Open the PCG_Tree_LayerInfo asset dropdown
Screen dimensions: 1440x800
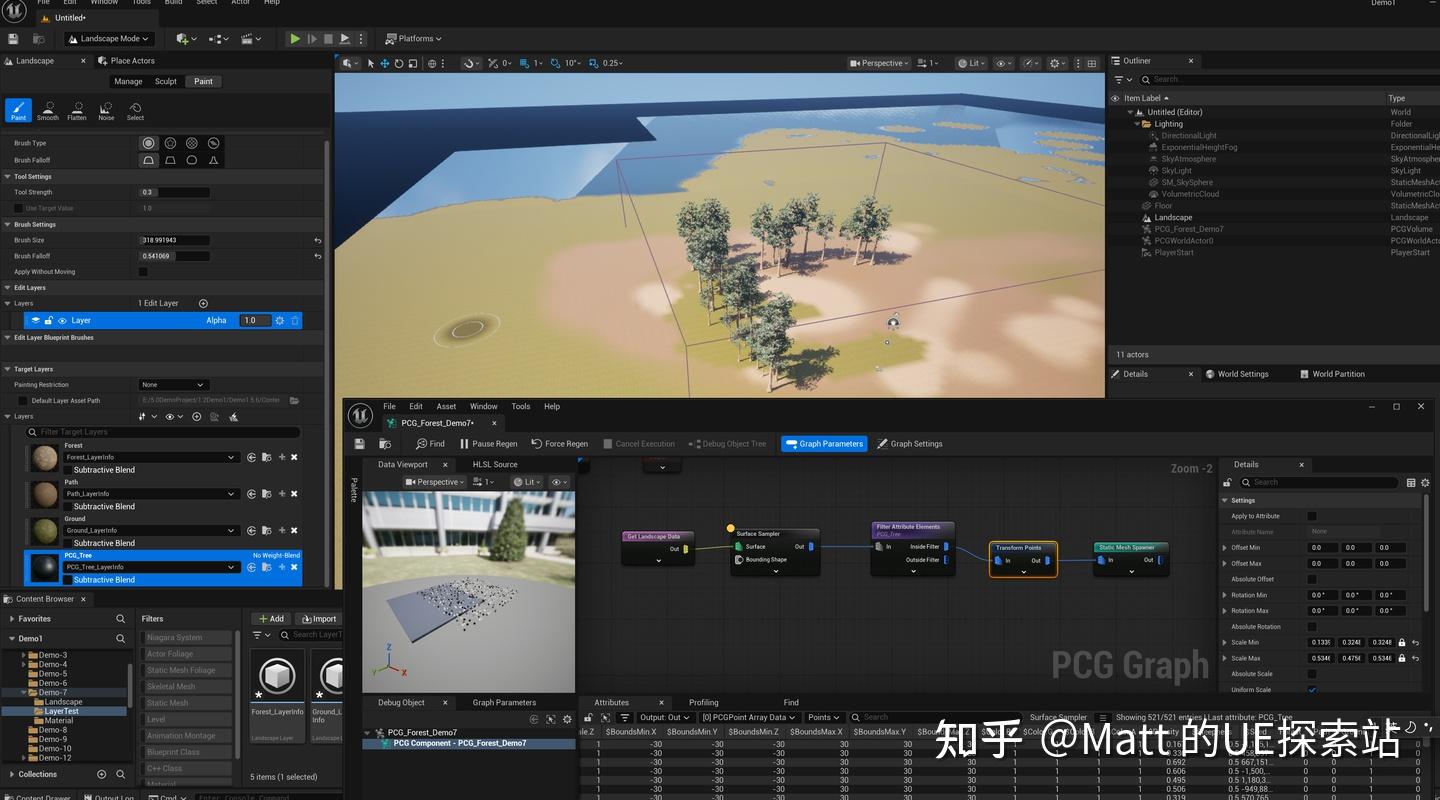coord(152,567)
